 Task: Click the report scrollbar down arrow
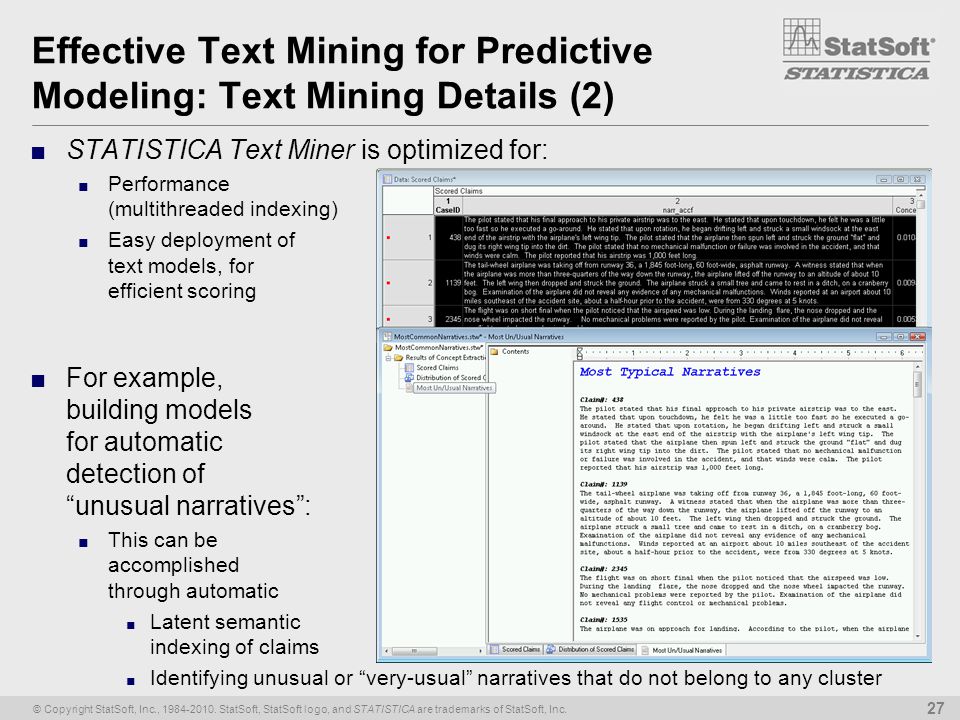tap(917, 637)
